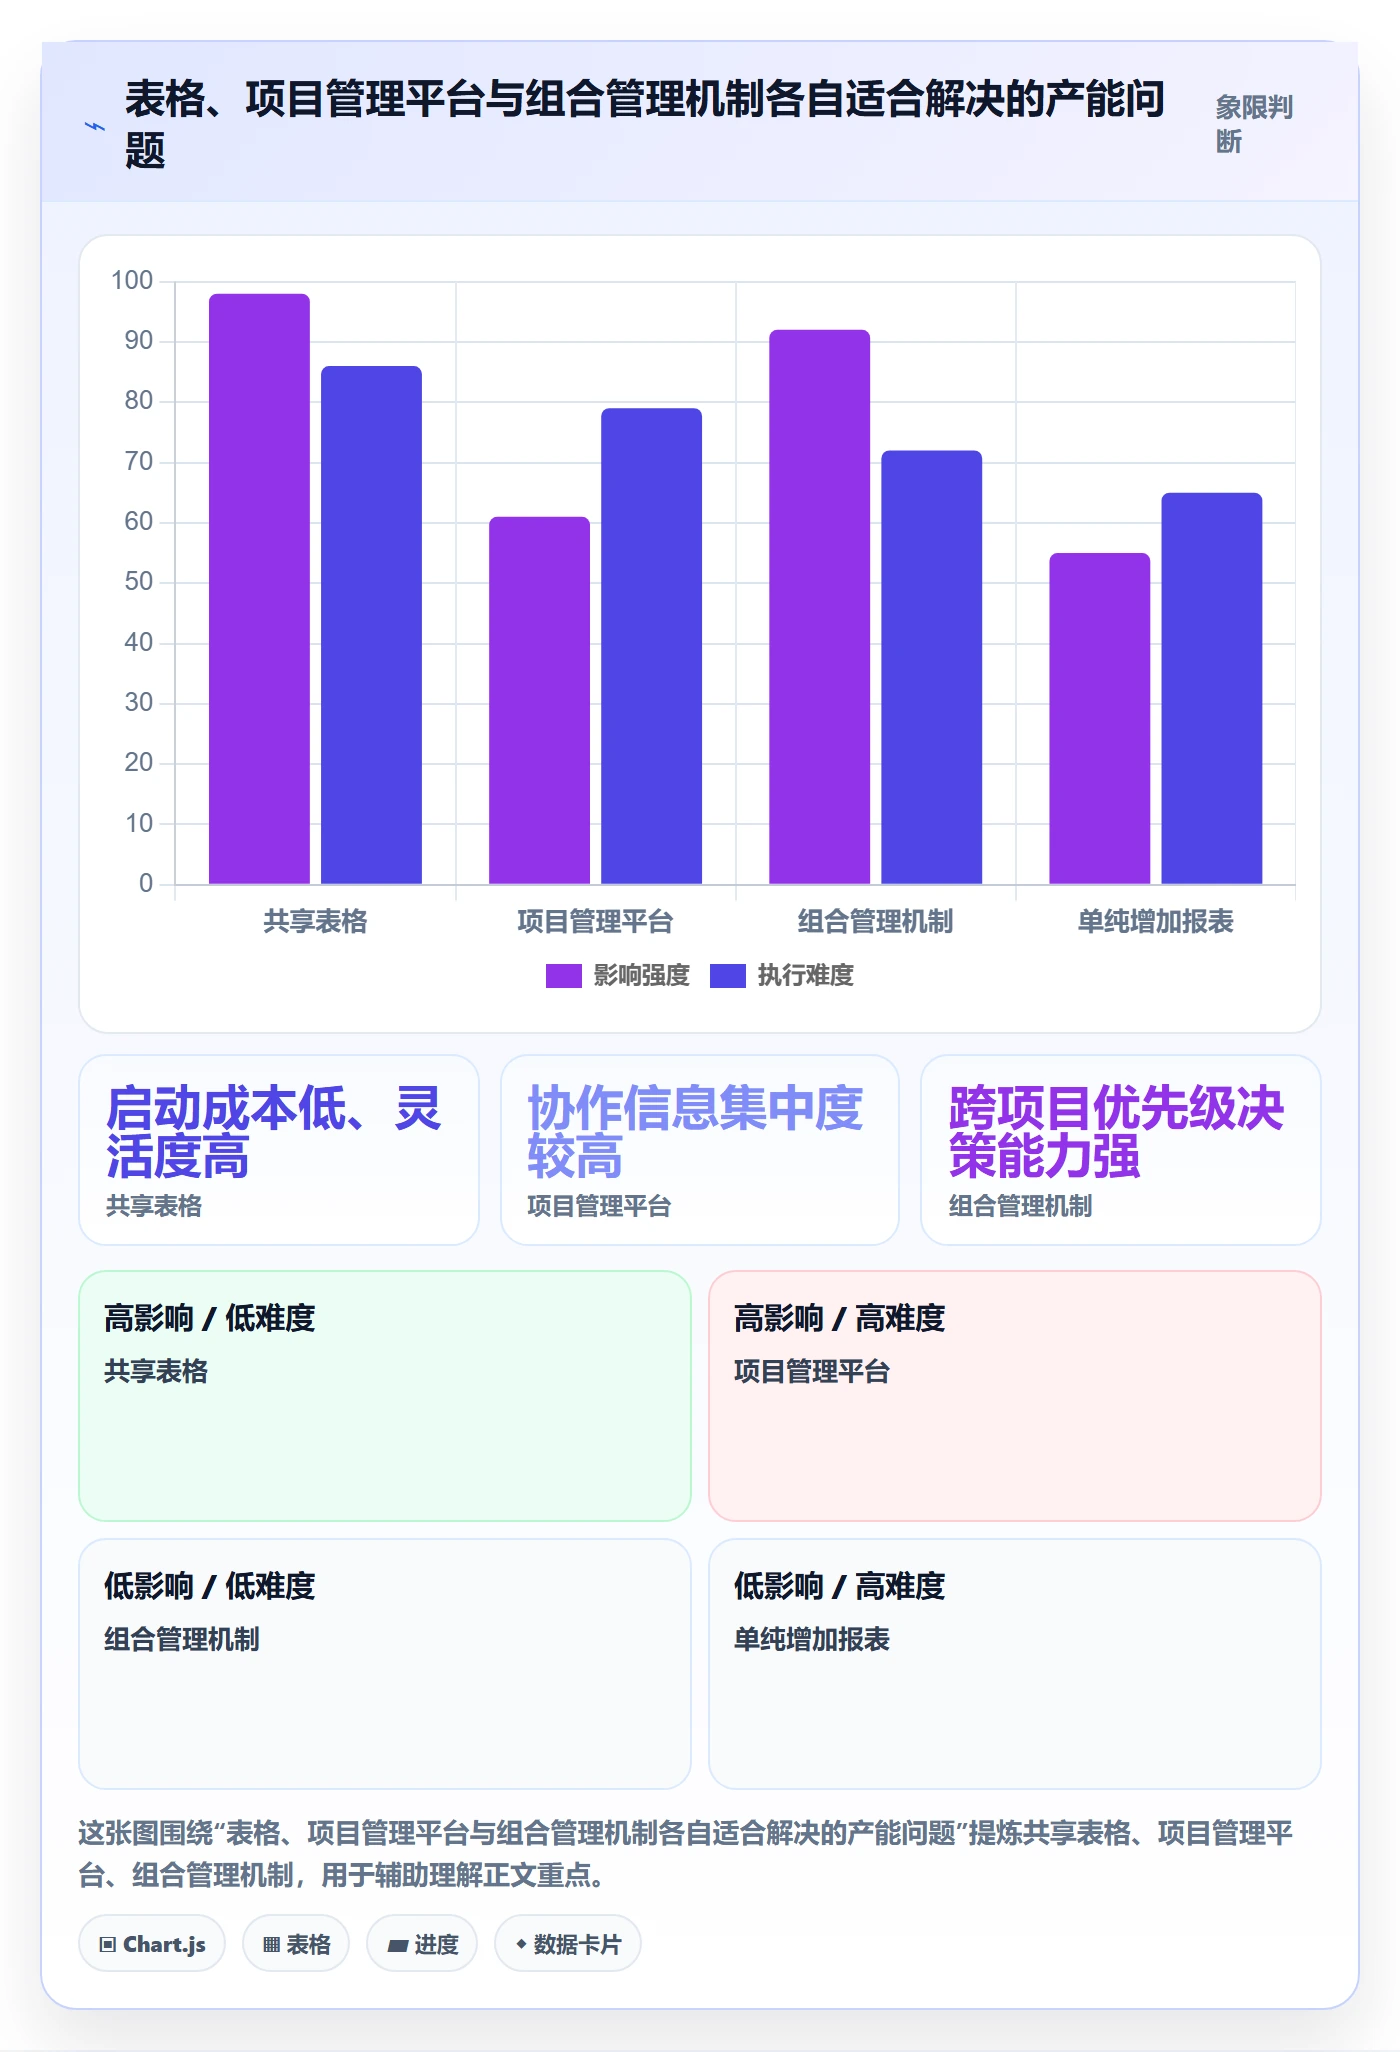The image size is (1400, 2052).
Task: Click the 50 value on the y-axis
Action: [x=138, y=582]
